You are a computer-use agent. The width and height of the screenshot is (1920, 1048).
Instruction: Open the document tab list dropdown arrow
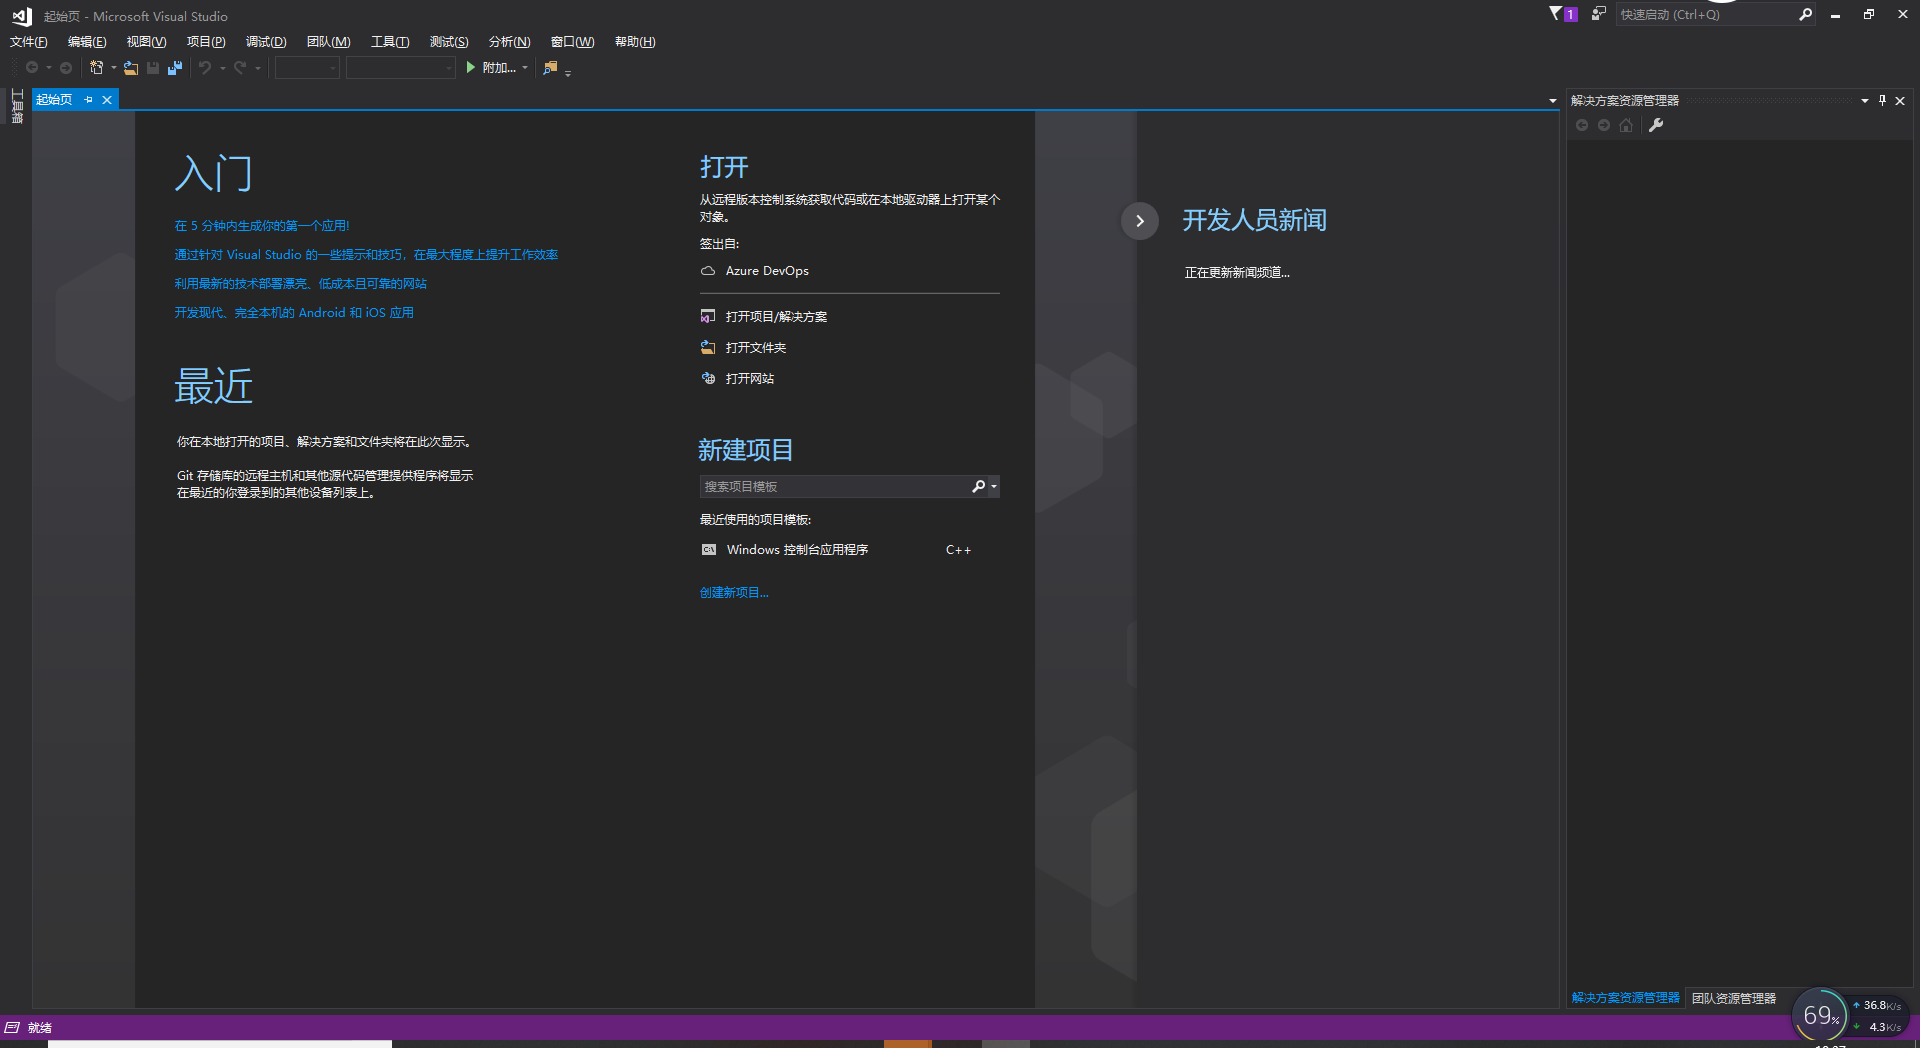[1552, 100]
